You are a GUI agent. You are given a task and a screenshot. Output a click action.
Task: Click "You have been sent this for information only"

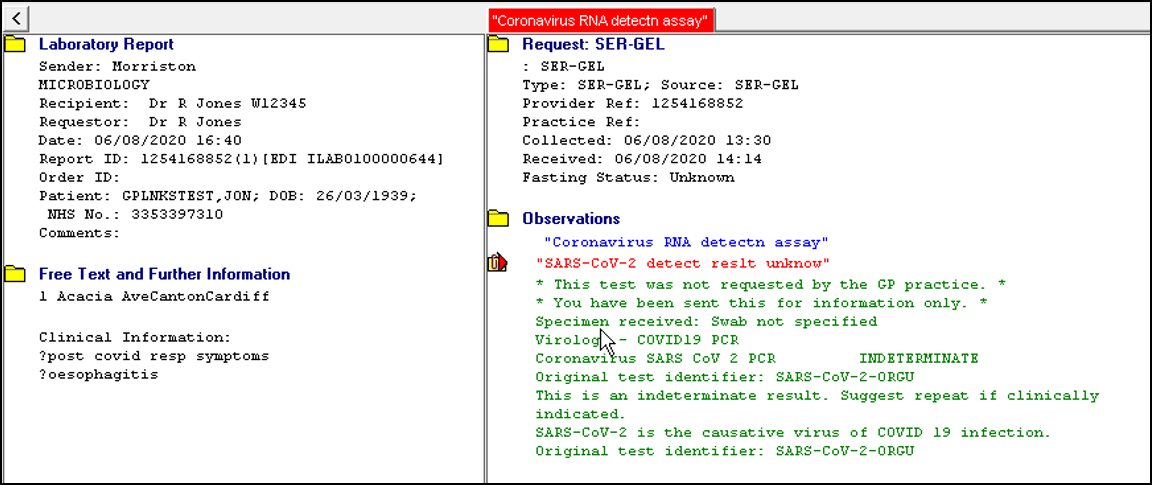762,303
